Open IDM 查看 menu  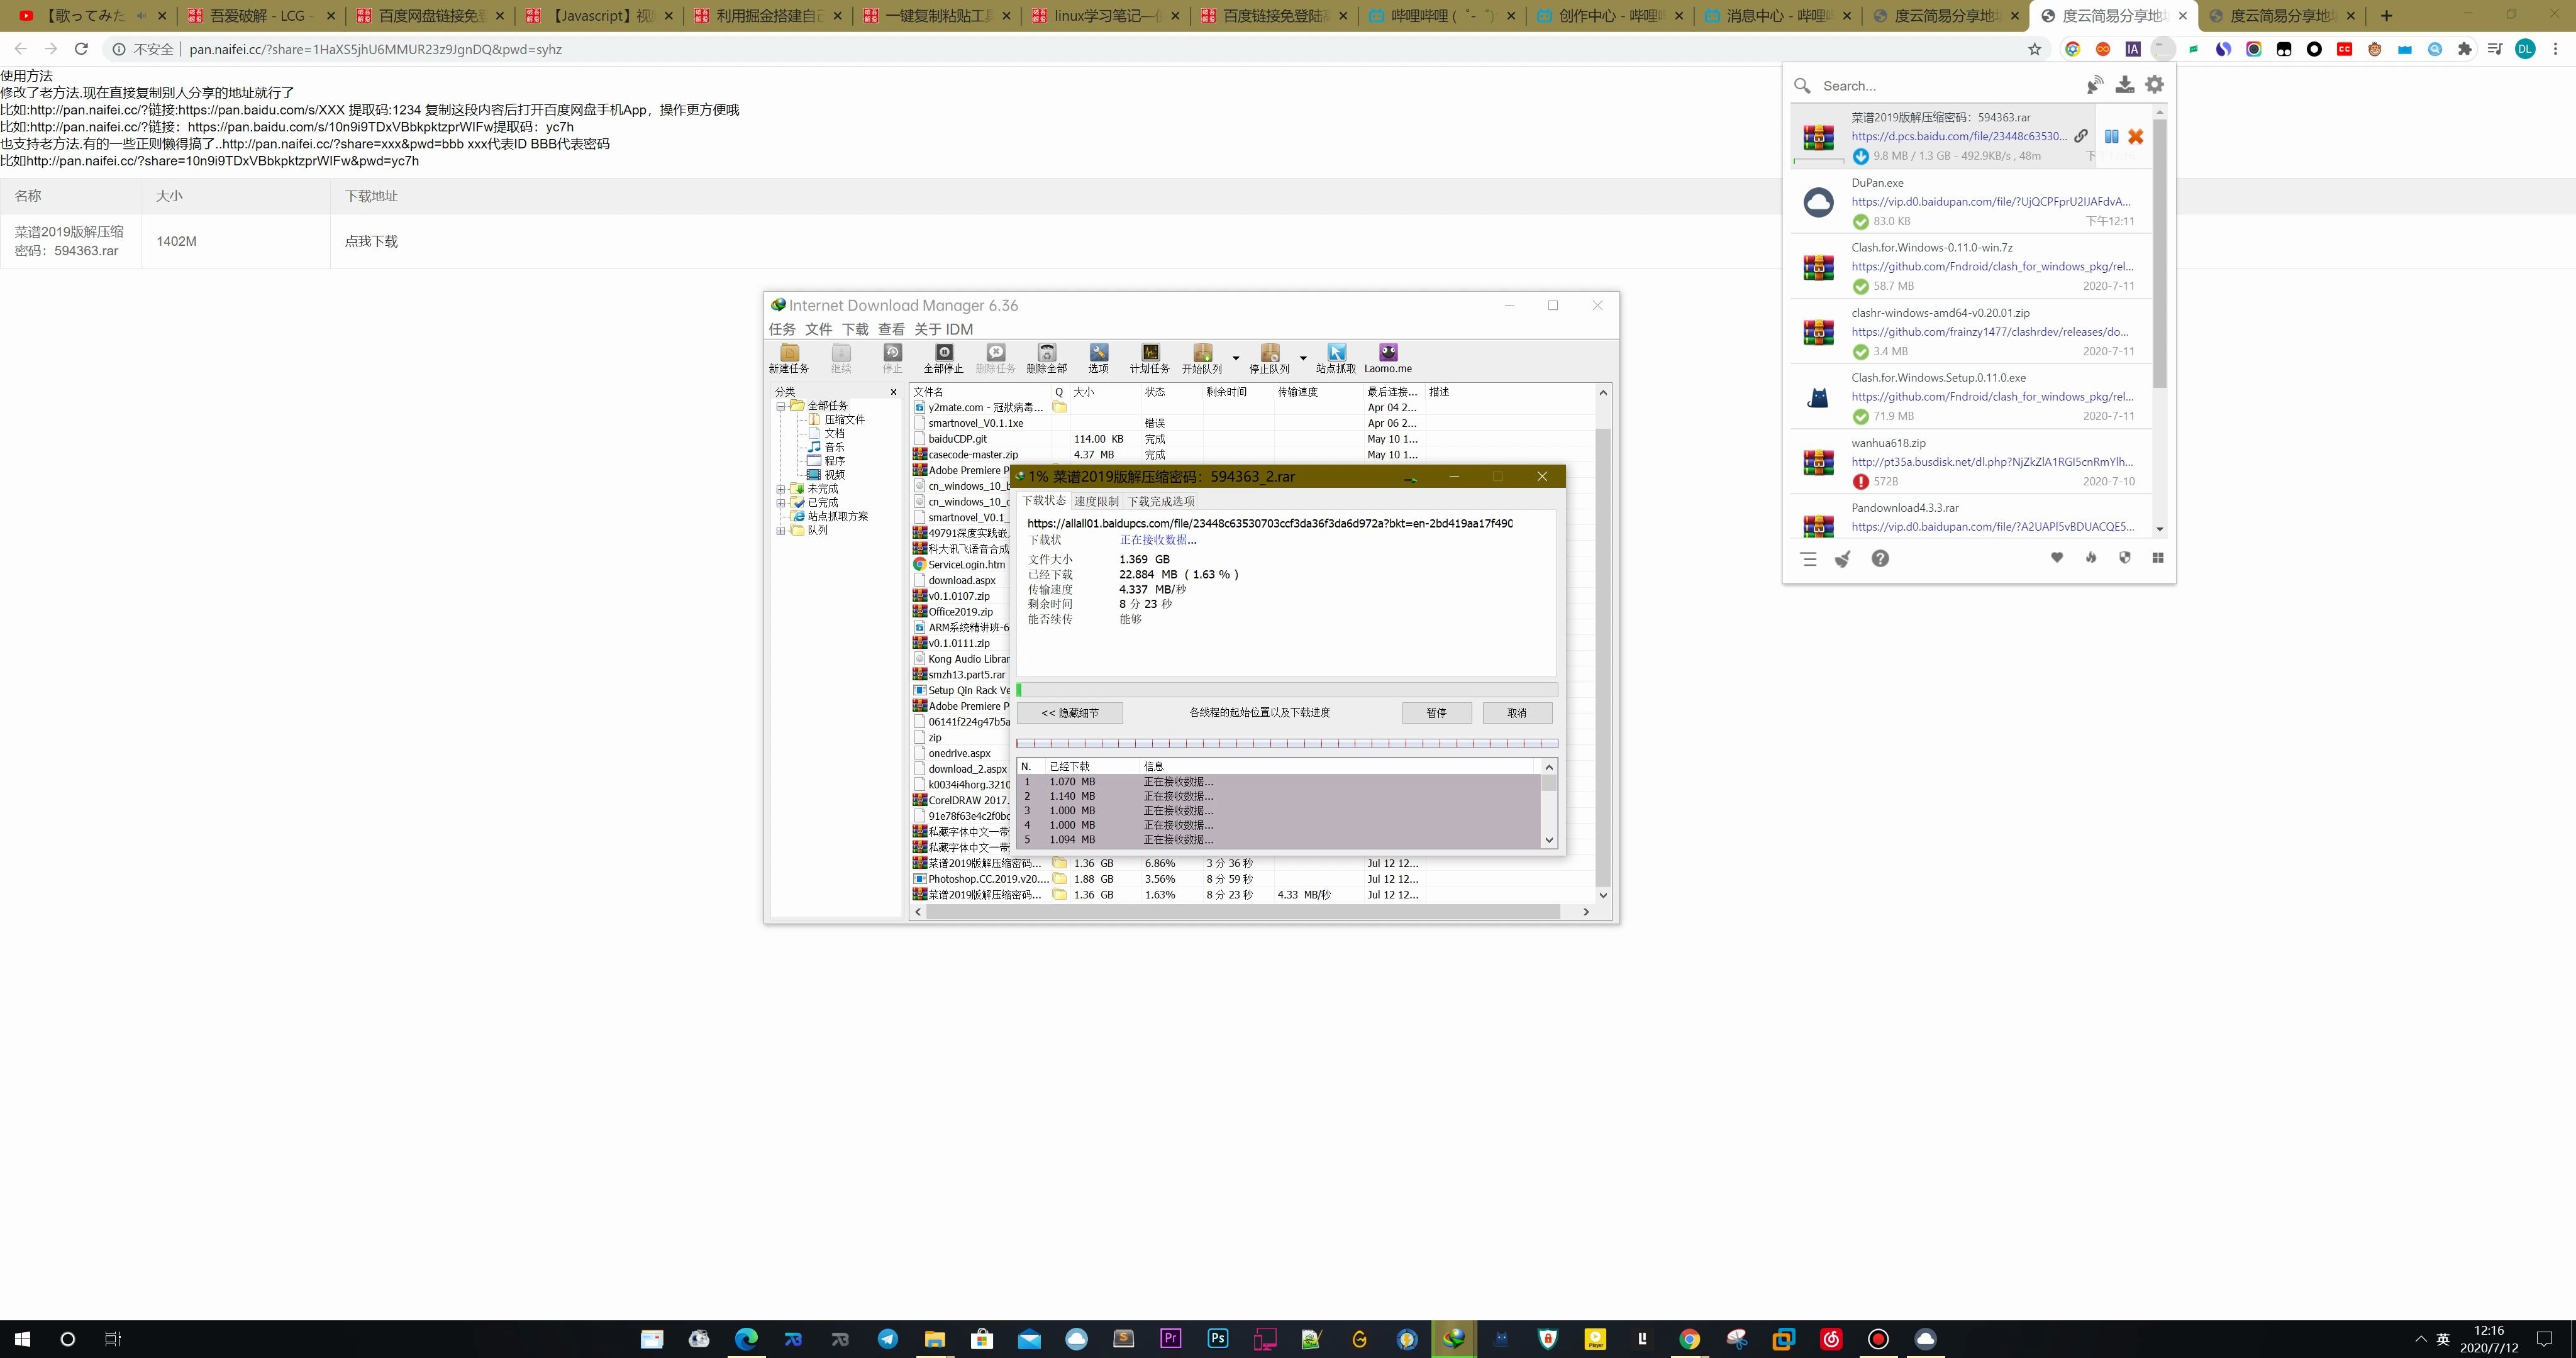[x=891, y=329]
